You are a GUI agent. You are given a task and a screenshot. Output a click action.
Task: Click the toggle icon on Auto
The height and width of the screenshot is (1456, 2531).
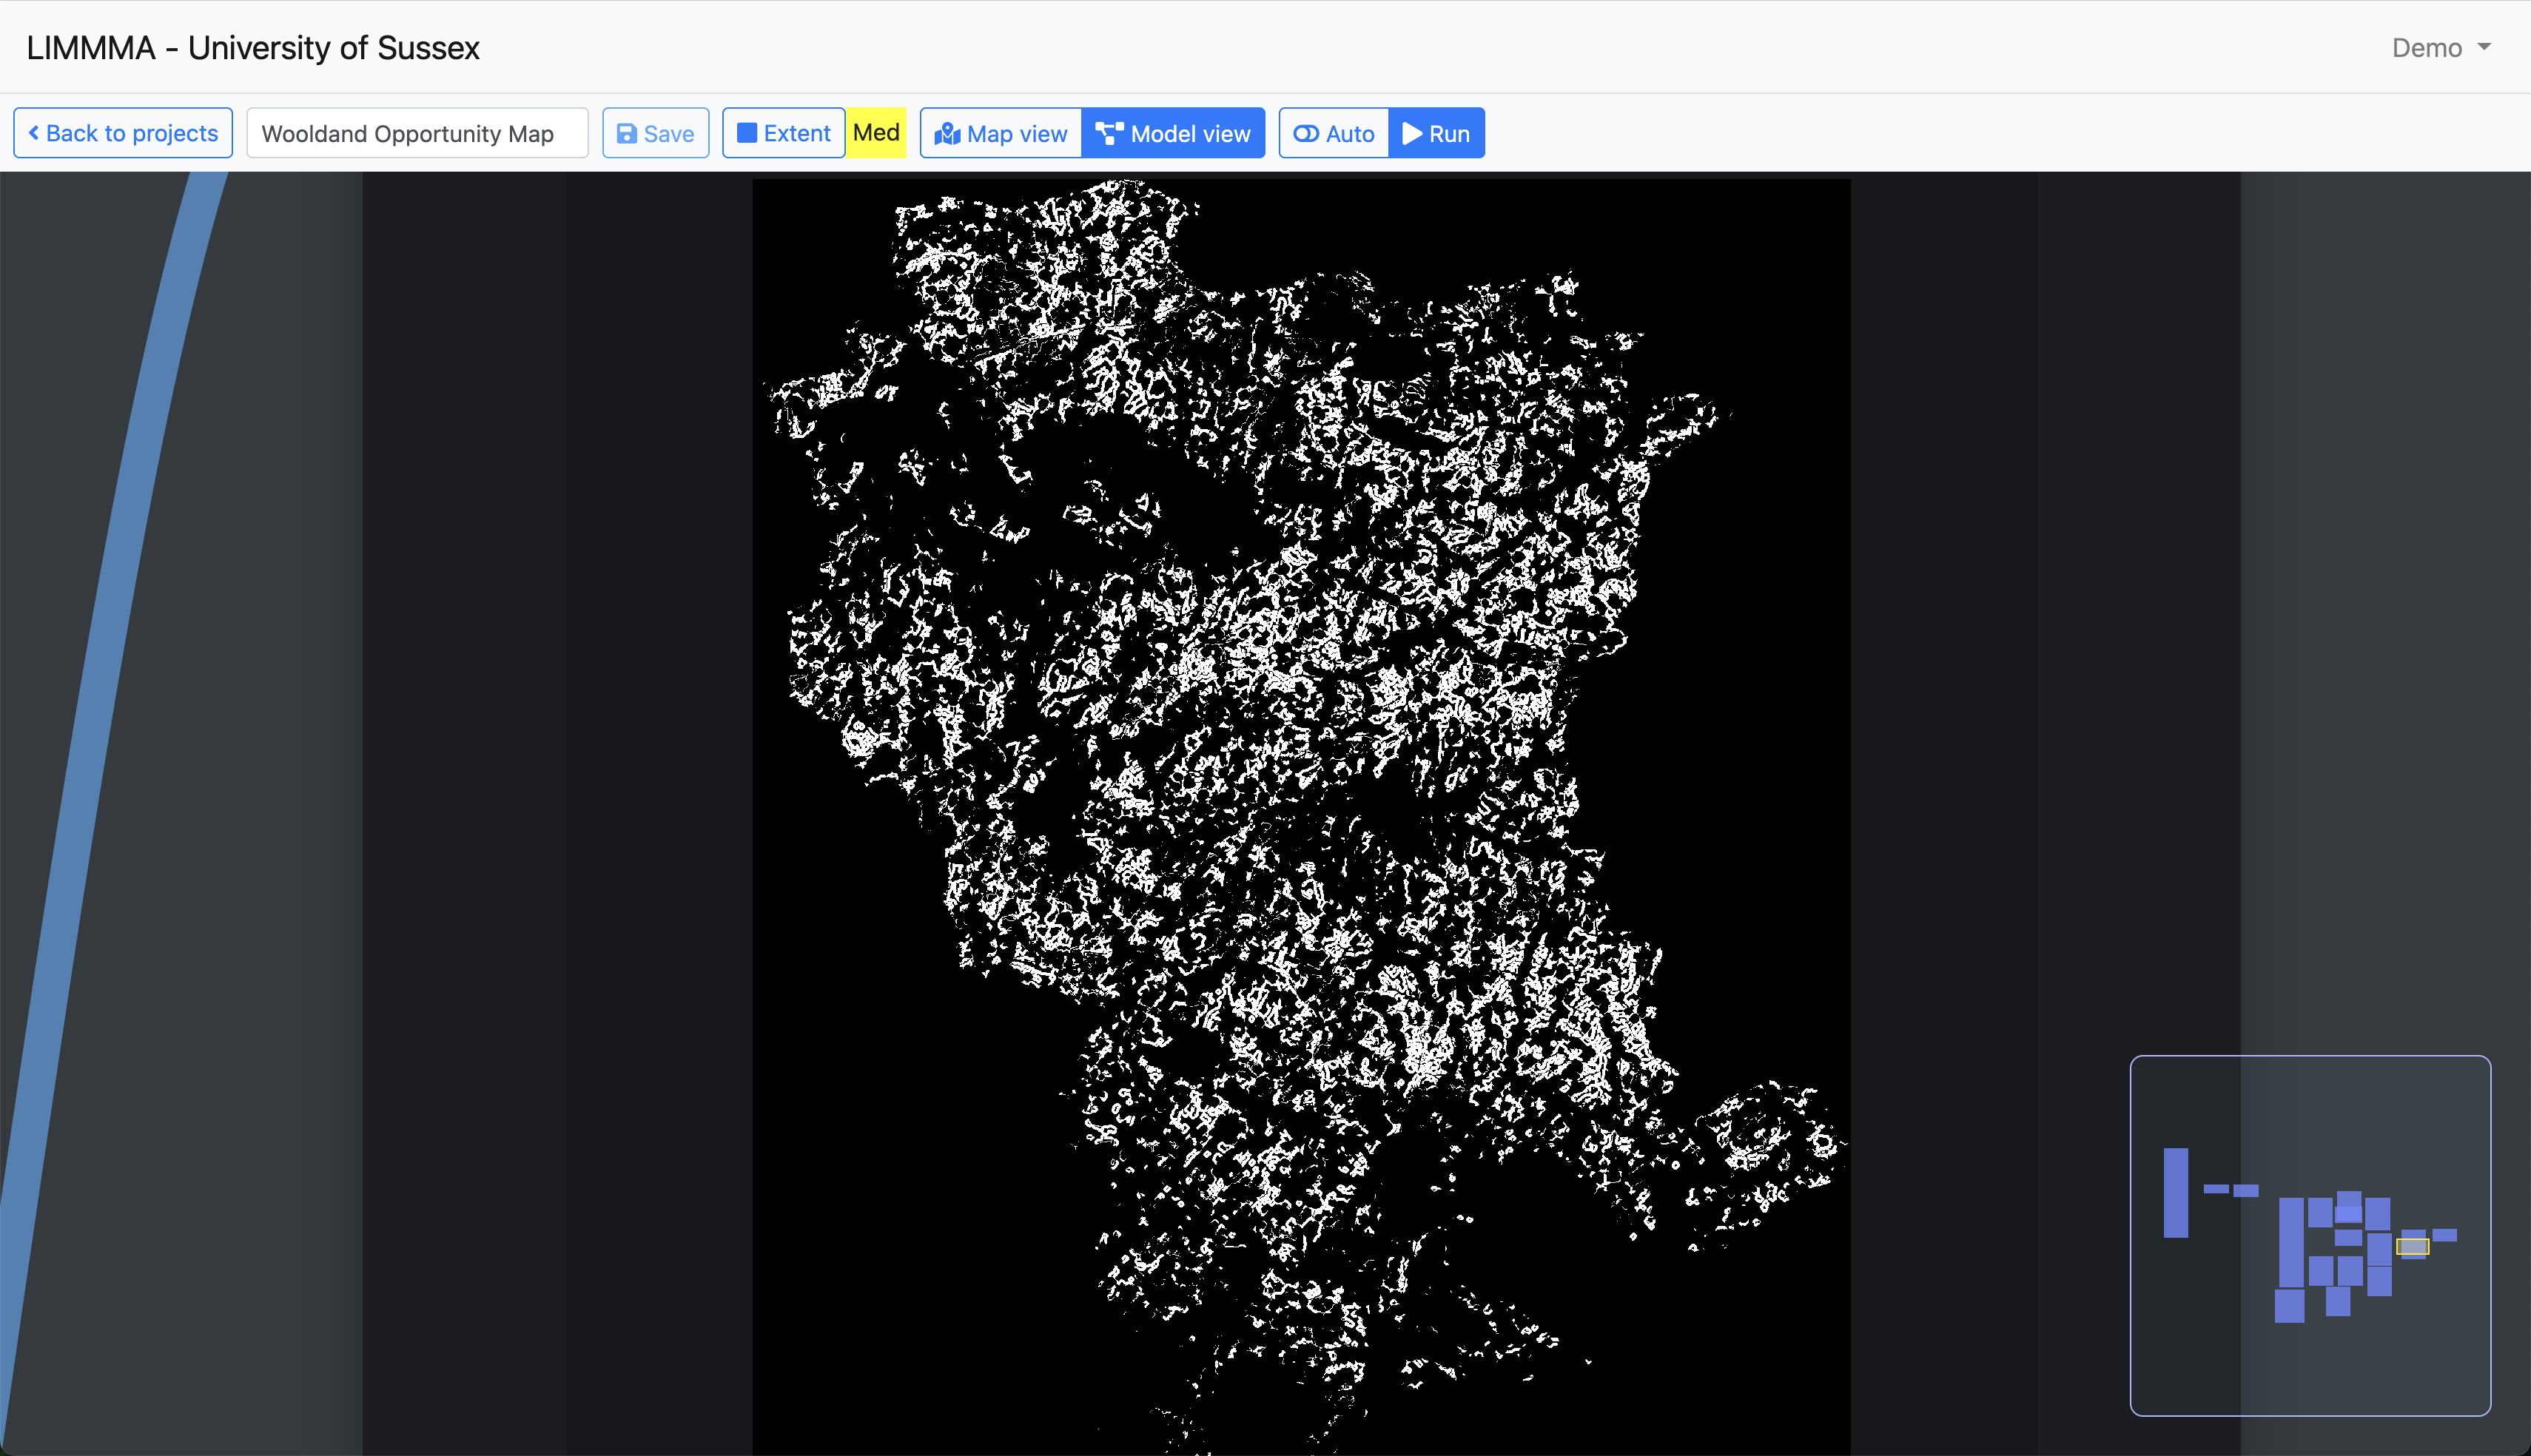tap(1305, 134)
